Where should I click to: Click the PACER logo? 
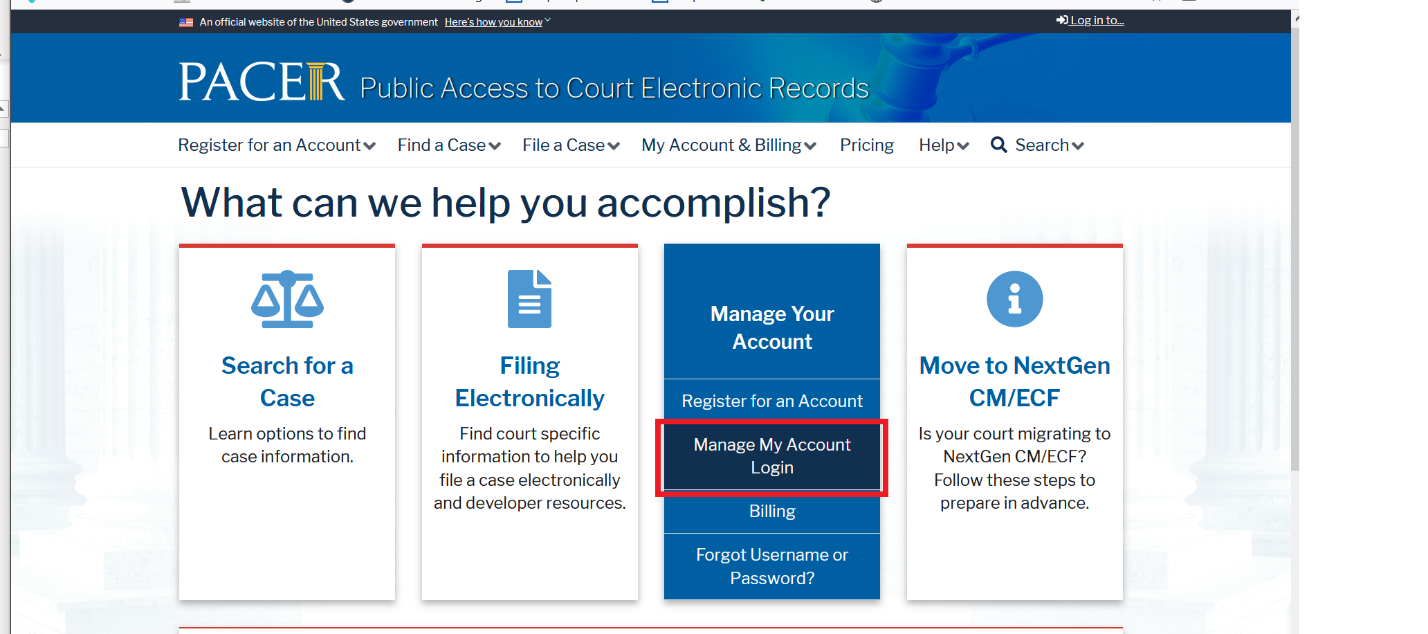pyautogui.click(x=262, y=82)
